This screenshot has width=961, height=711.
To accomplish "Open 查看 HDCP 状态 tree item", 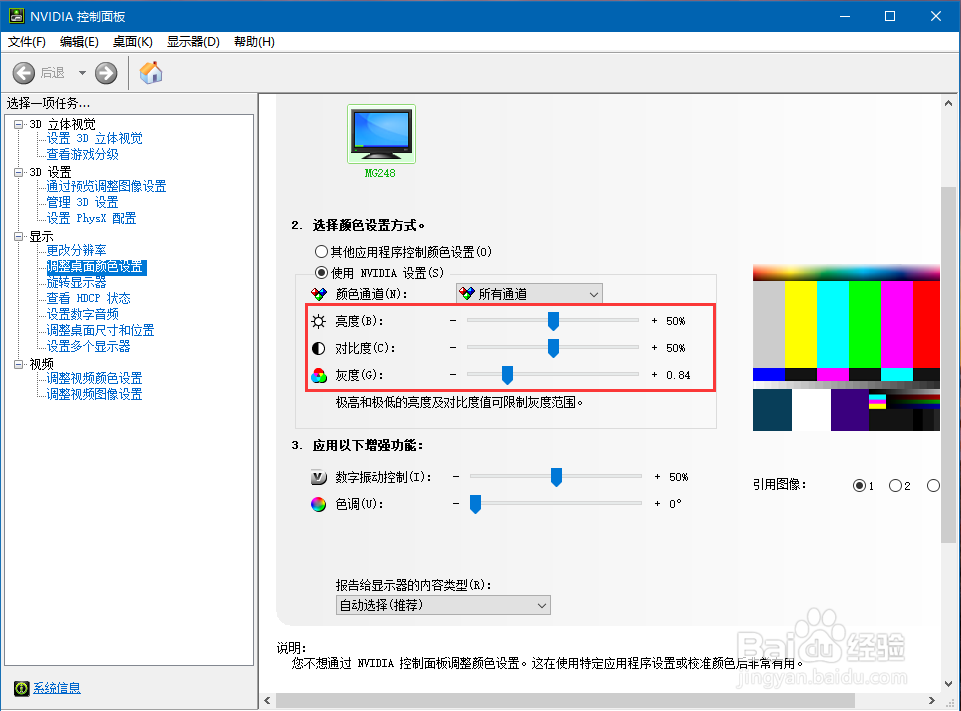I will 88,298.
